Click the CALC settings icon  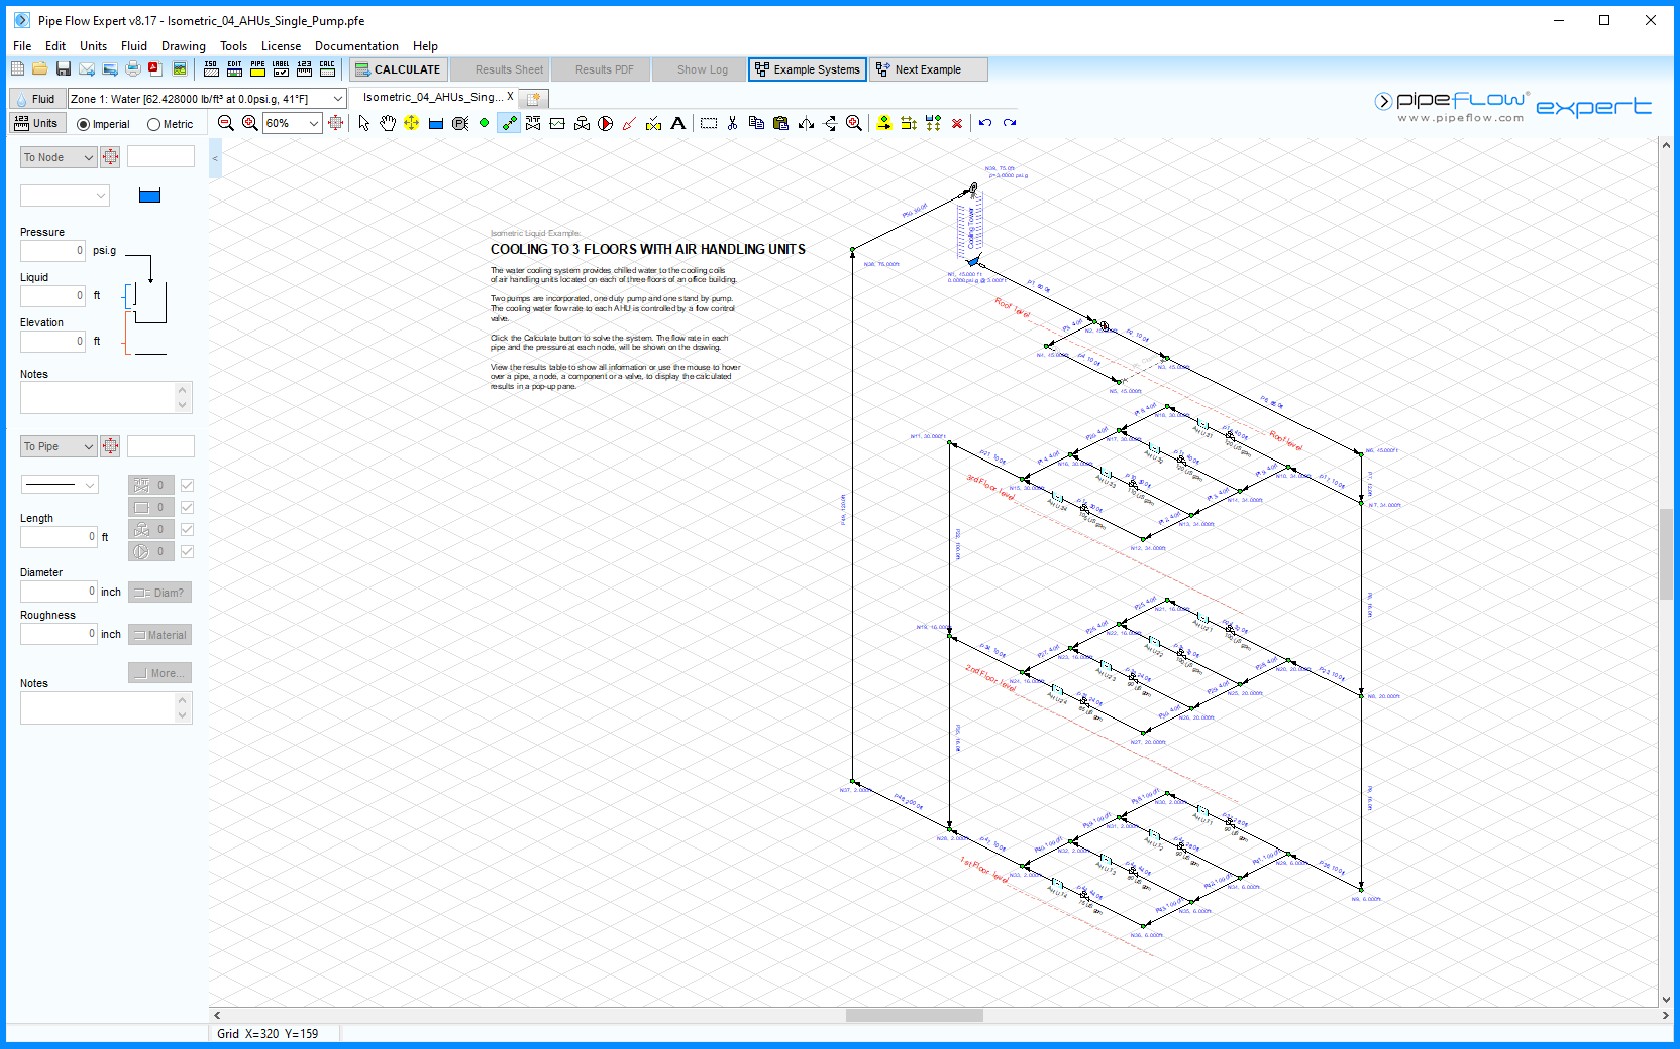tap(327, 69)
